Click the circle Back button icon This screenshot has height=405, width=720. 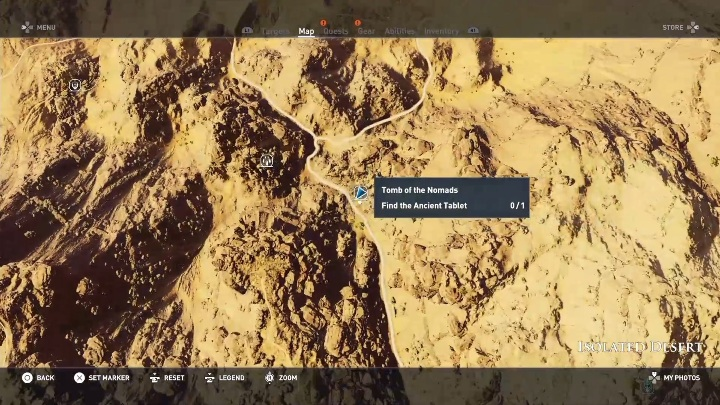pyautogui.click(x=27, y=377)
